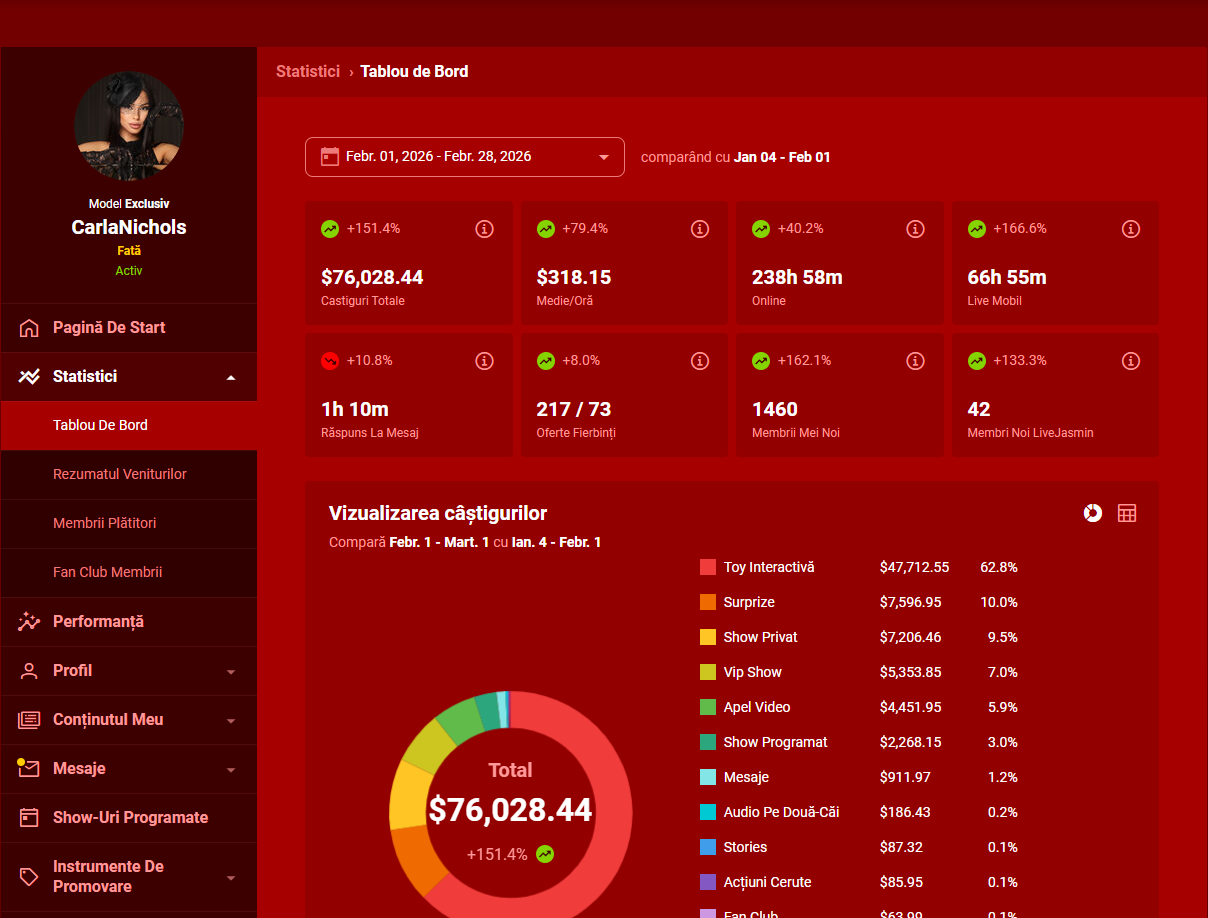Click the Profil person icon
This screenshot has height=918, width=1208.
pos(29,671)
